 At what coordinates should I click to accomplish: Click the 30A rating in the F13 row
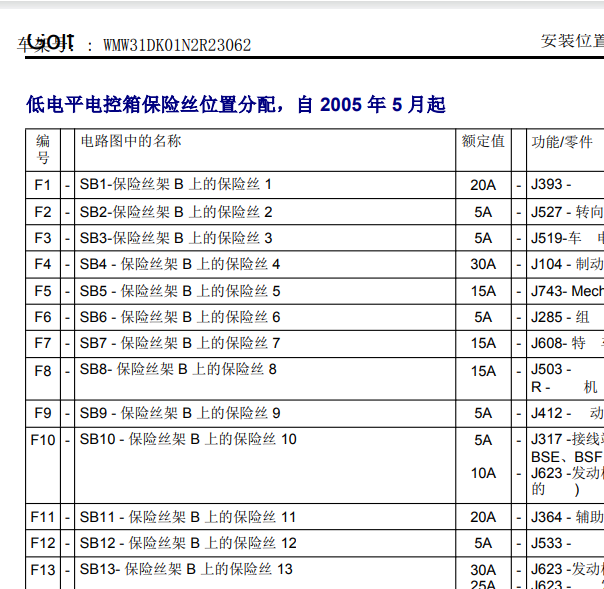483,570
